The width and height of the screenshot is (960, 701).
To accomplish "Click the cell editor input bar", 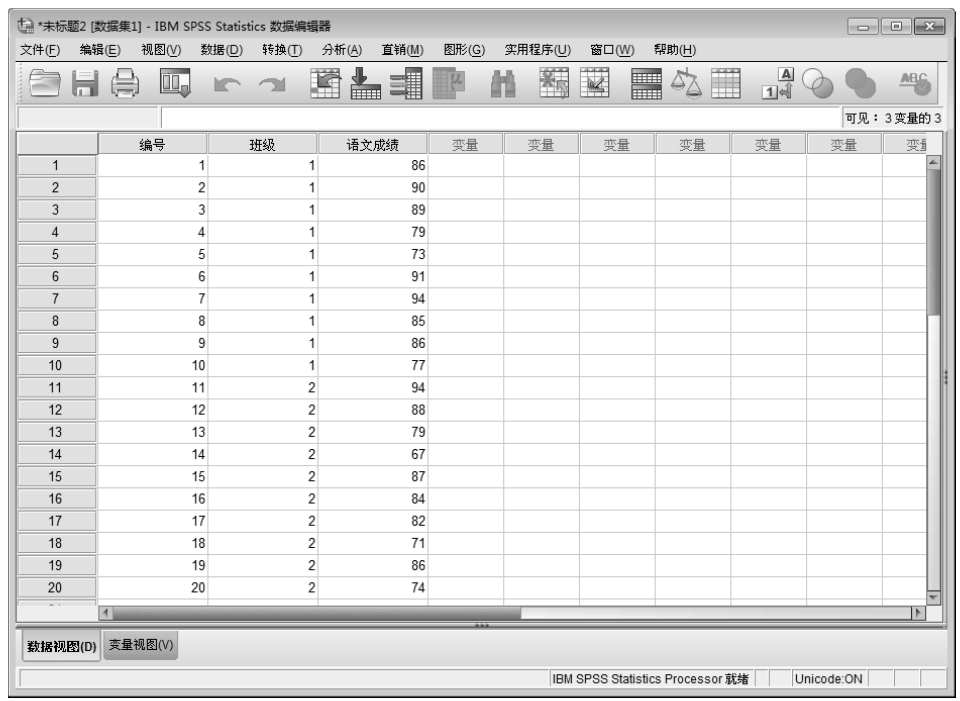I will click(501, 118).
